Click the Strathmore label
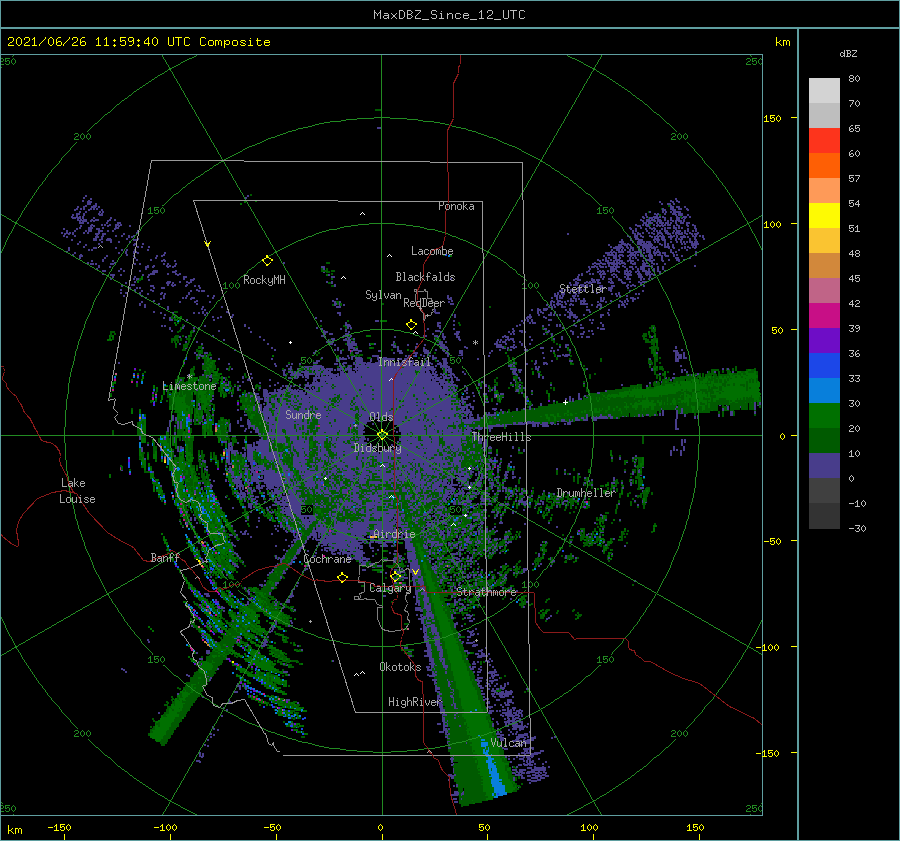The height and width of the screenshot is (841, 900). (486, 592)
